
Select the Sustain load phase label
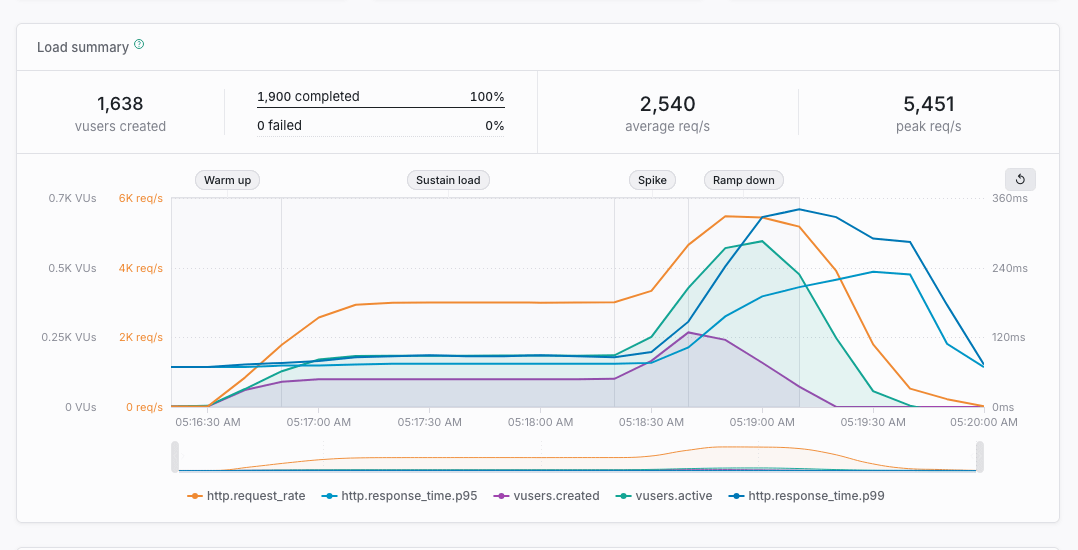click(x=448, y=180)
